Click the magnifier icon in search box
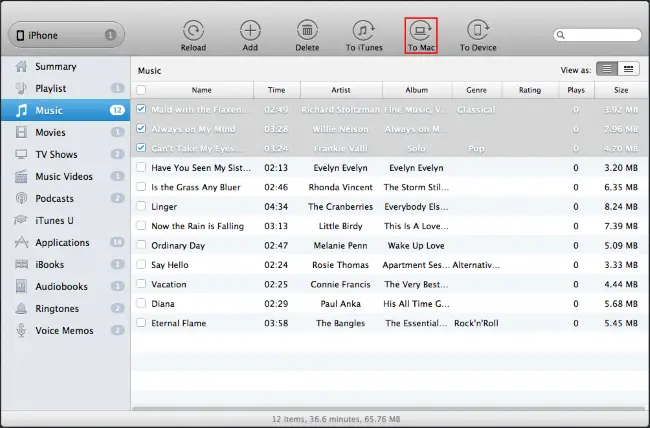 pos(560,35)
